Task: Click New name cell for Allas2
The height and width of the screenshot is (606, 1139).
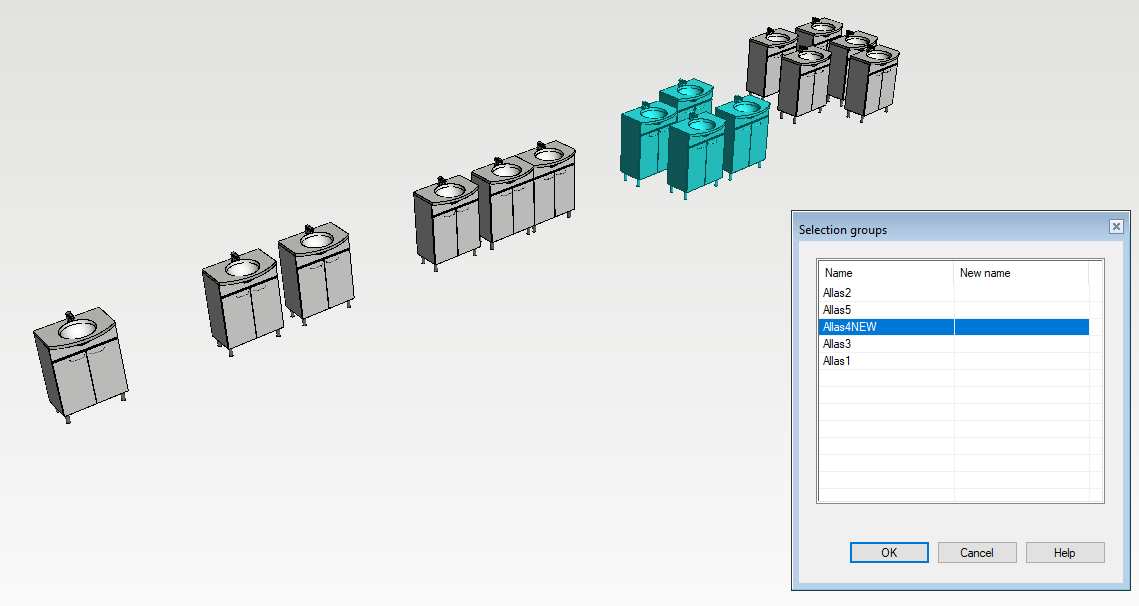Action: click(x=1020, y=293)
